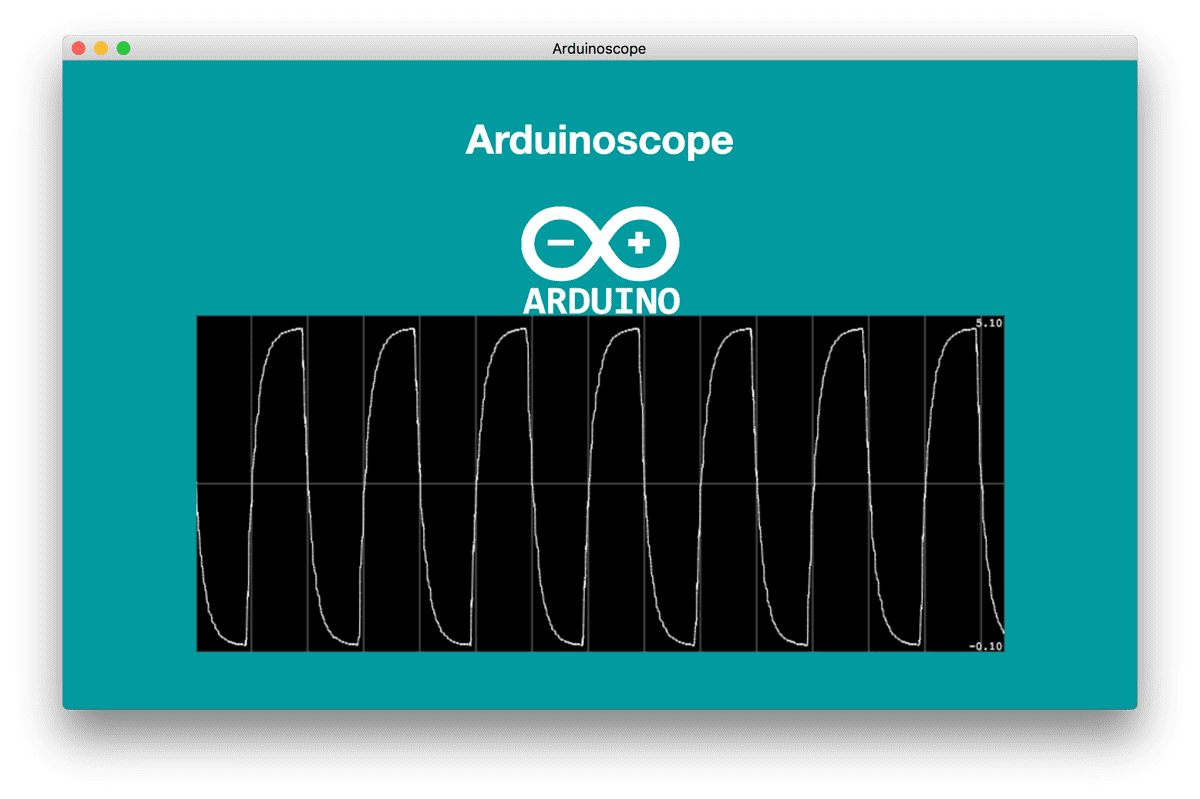Click the plus symbol in Arduino logo
This screenshot has width=1200, height=799.
point(639,243)
